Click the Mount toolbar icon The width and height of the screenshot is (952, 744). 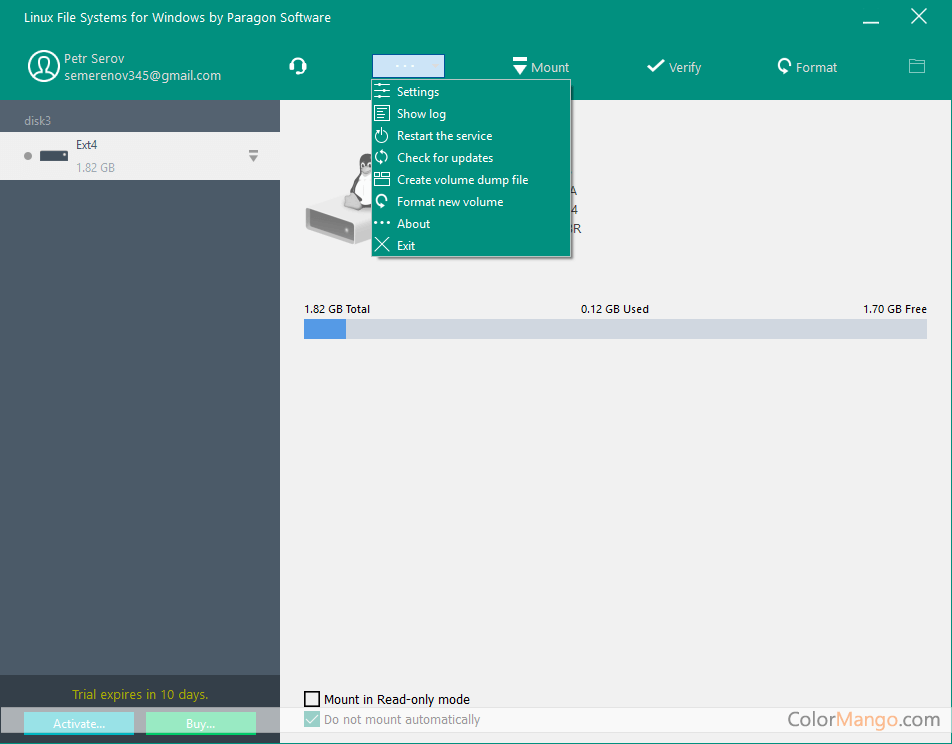point(539,66)
